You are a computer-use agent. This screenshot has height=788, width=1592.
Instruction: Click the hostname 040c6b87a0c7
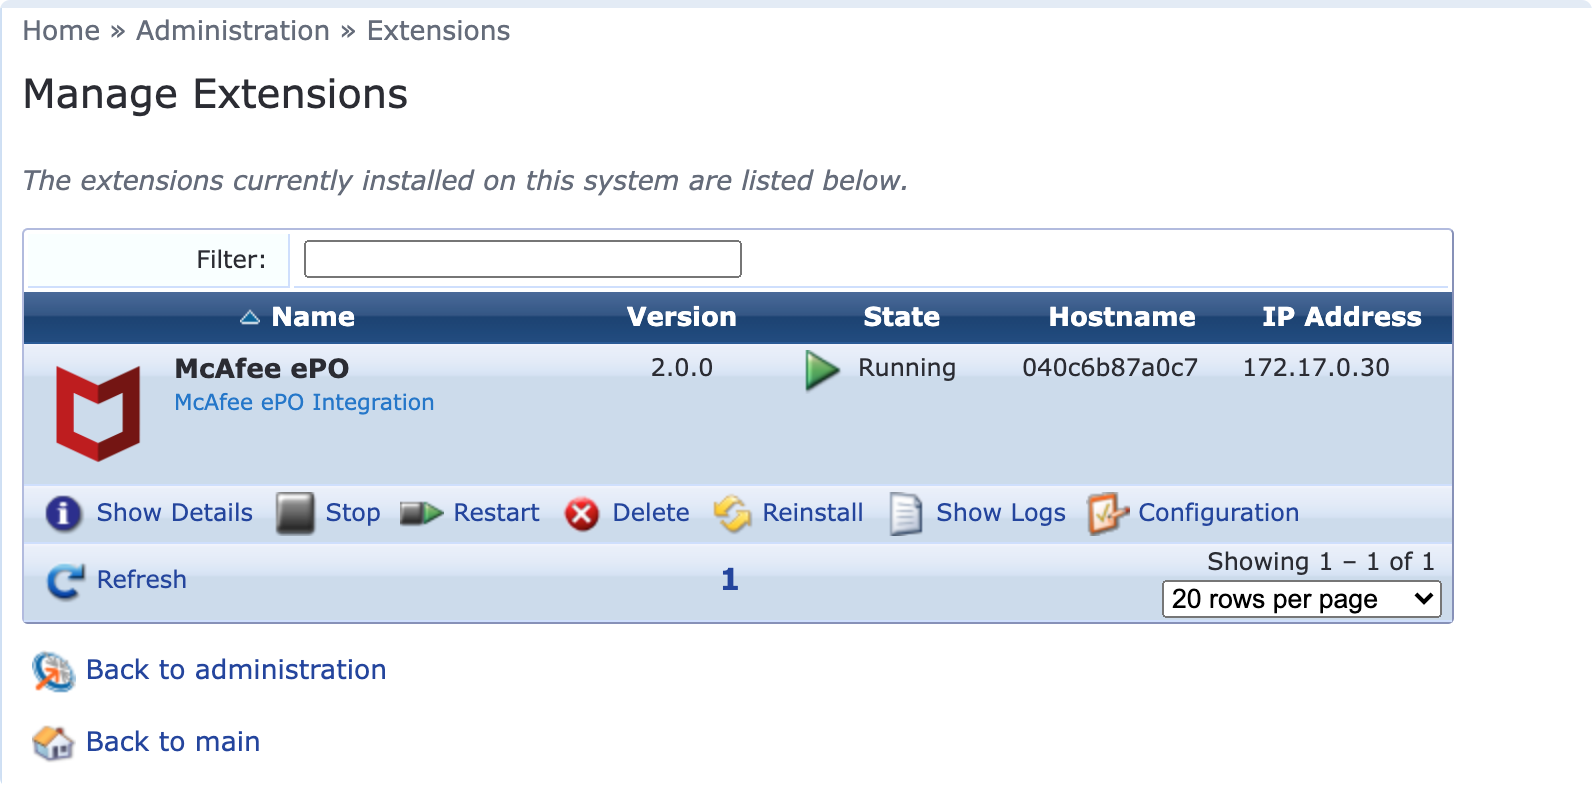(1110, 368)
